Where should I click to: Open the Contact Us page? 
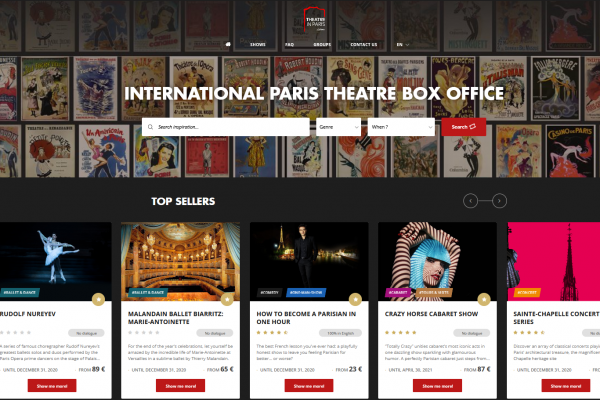(364, 44)
